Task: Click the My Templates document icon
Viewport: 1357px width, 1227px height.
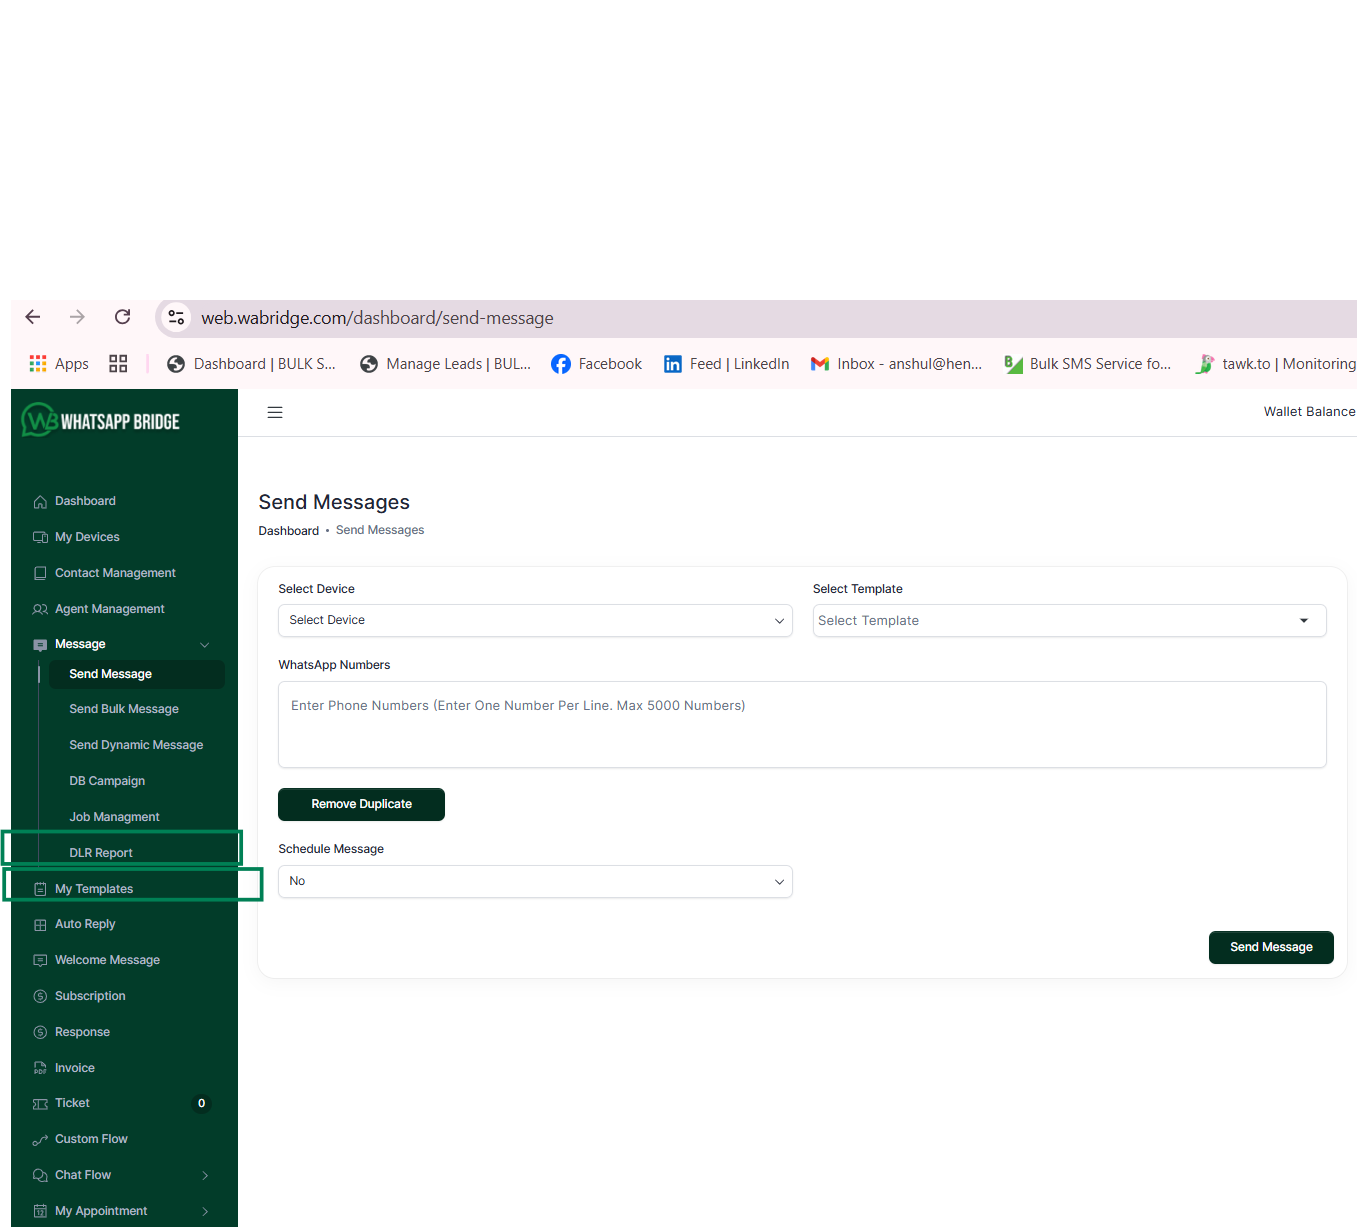Action: tap(40, 889)
